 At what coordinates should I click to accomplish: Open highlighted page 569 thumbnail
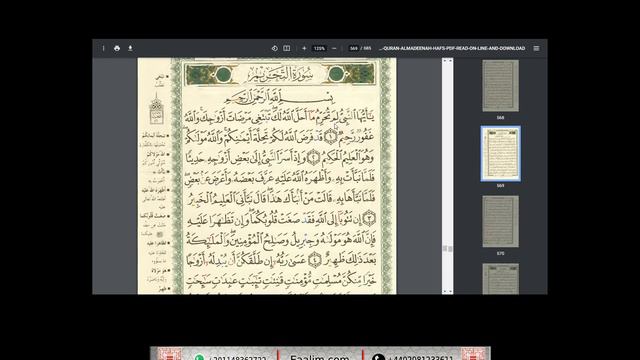500,153
